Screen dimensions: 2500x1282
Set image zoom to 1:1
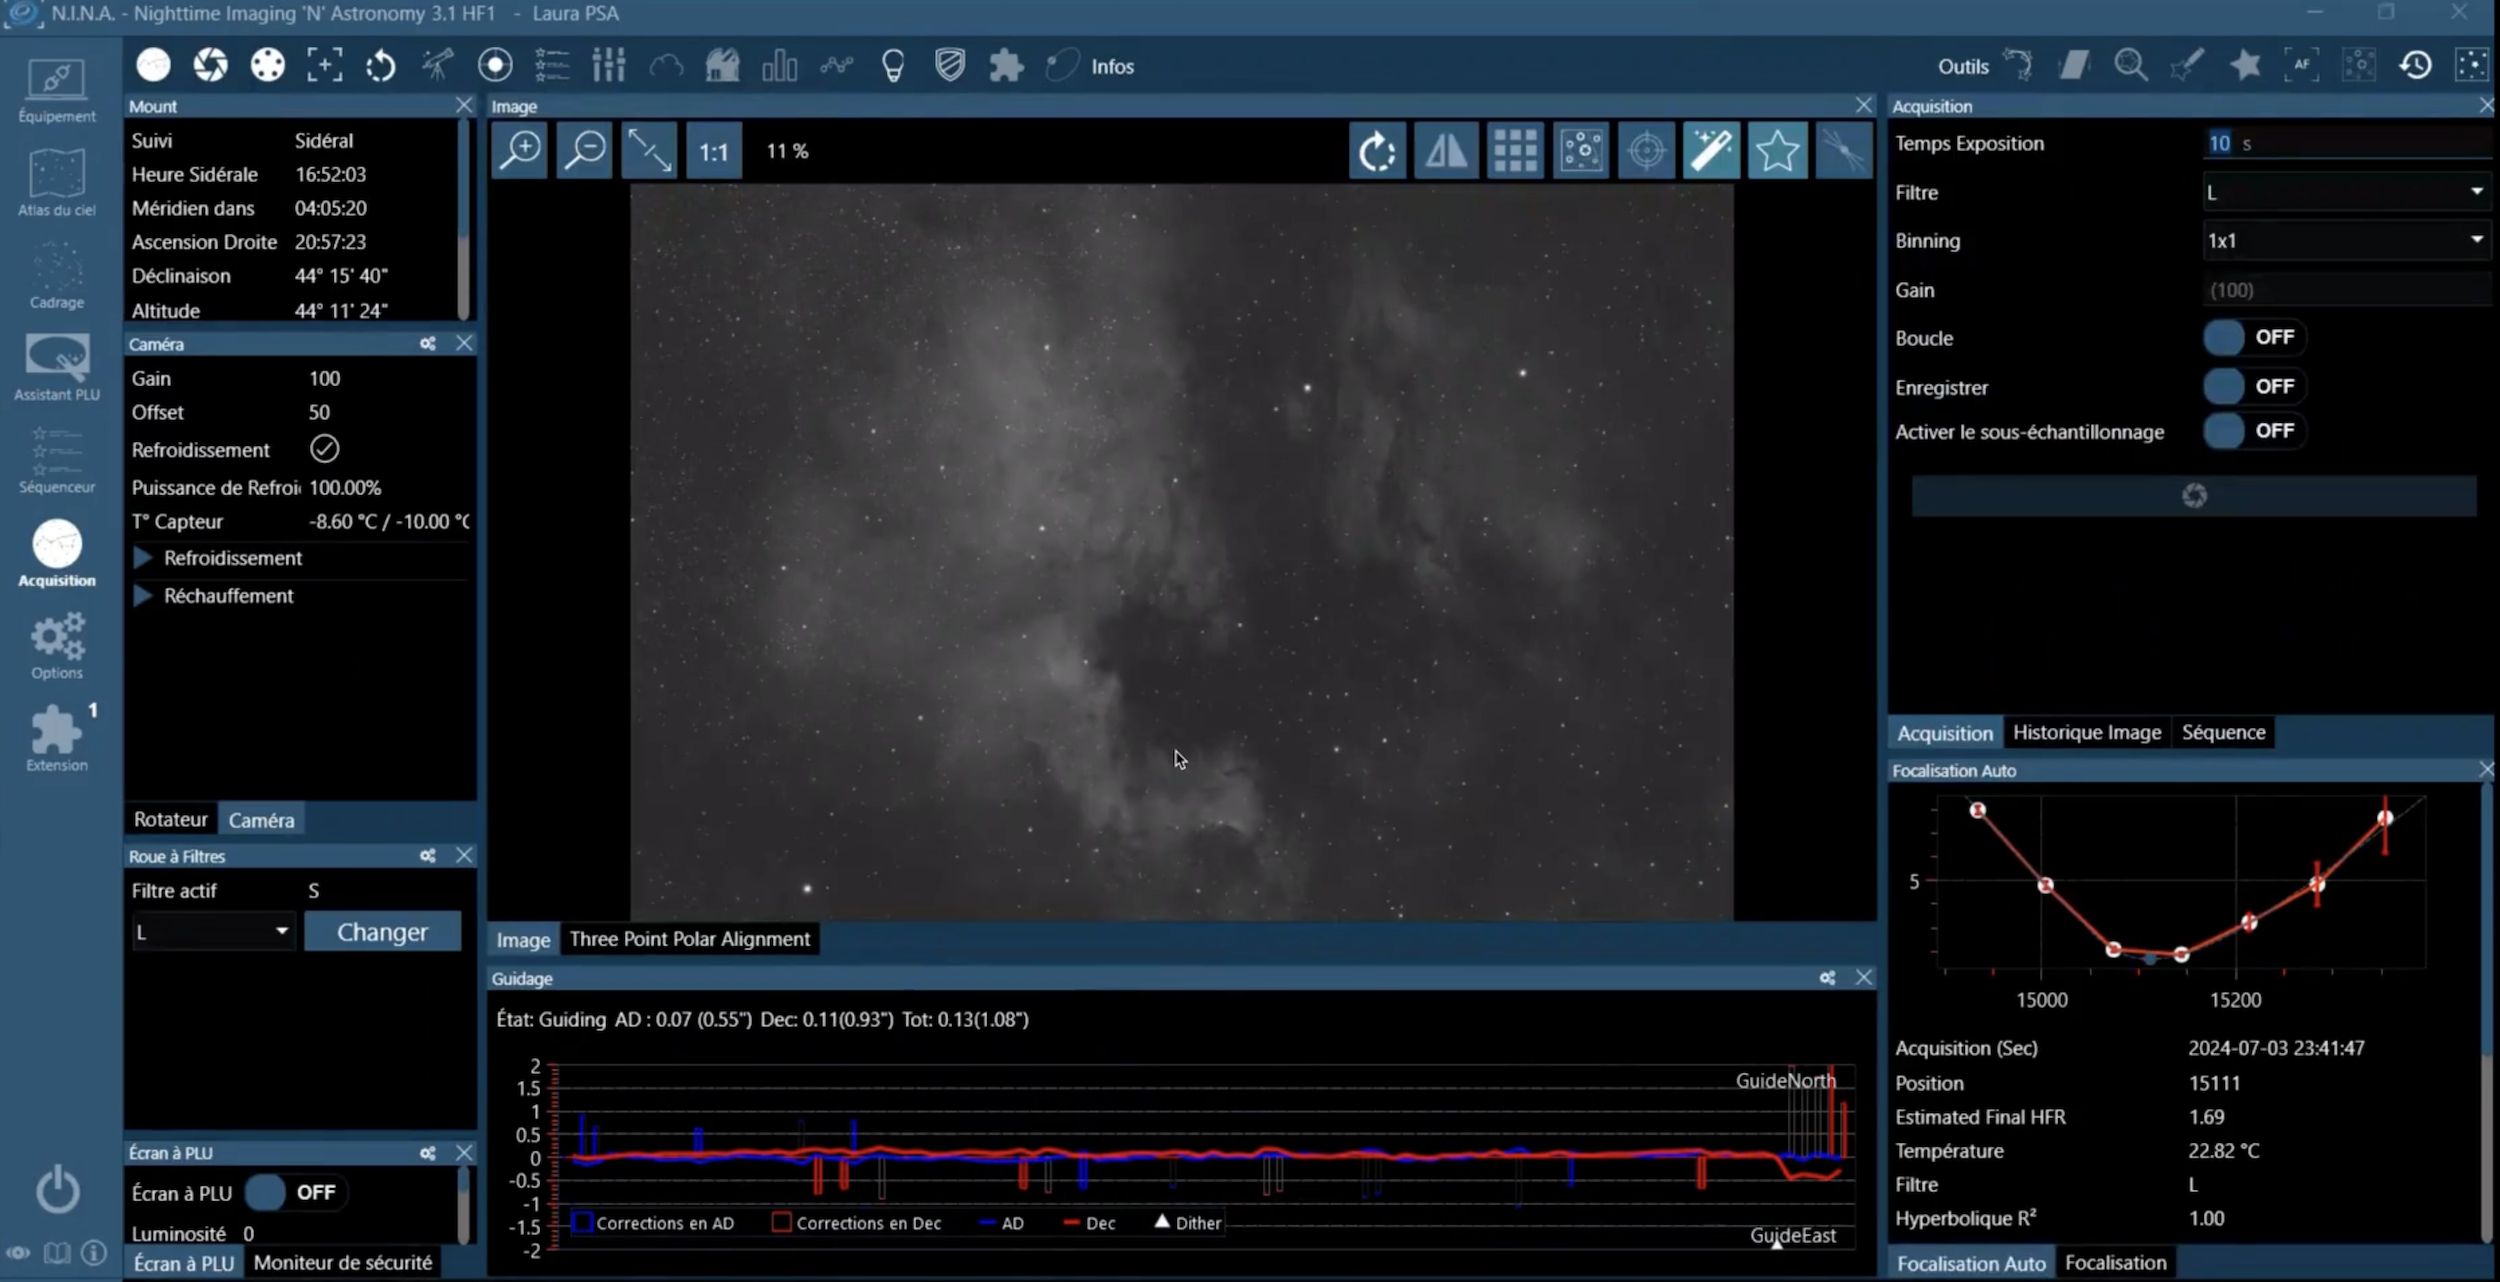713,152
